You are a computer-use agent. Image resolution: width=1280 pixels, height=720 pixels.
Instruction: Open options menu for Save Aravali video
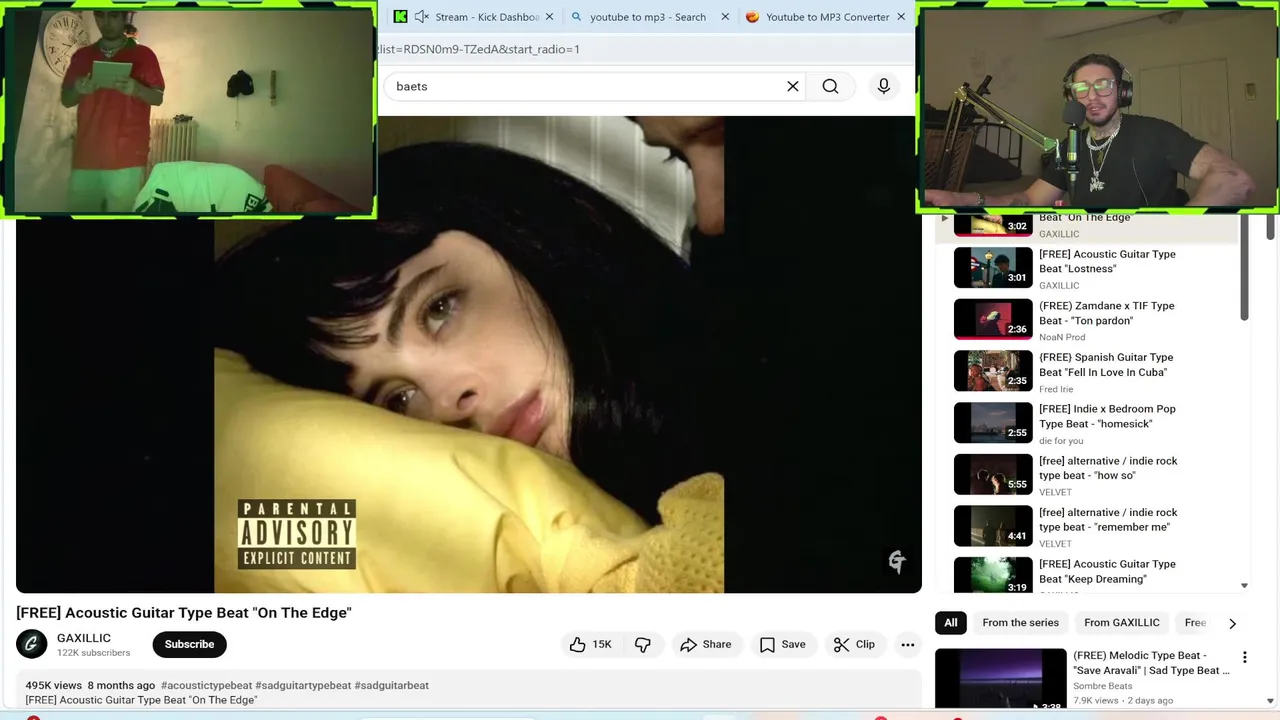pyautogui.click(x=1245, y=657)
